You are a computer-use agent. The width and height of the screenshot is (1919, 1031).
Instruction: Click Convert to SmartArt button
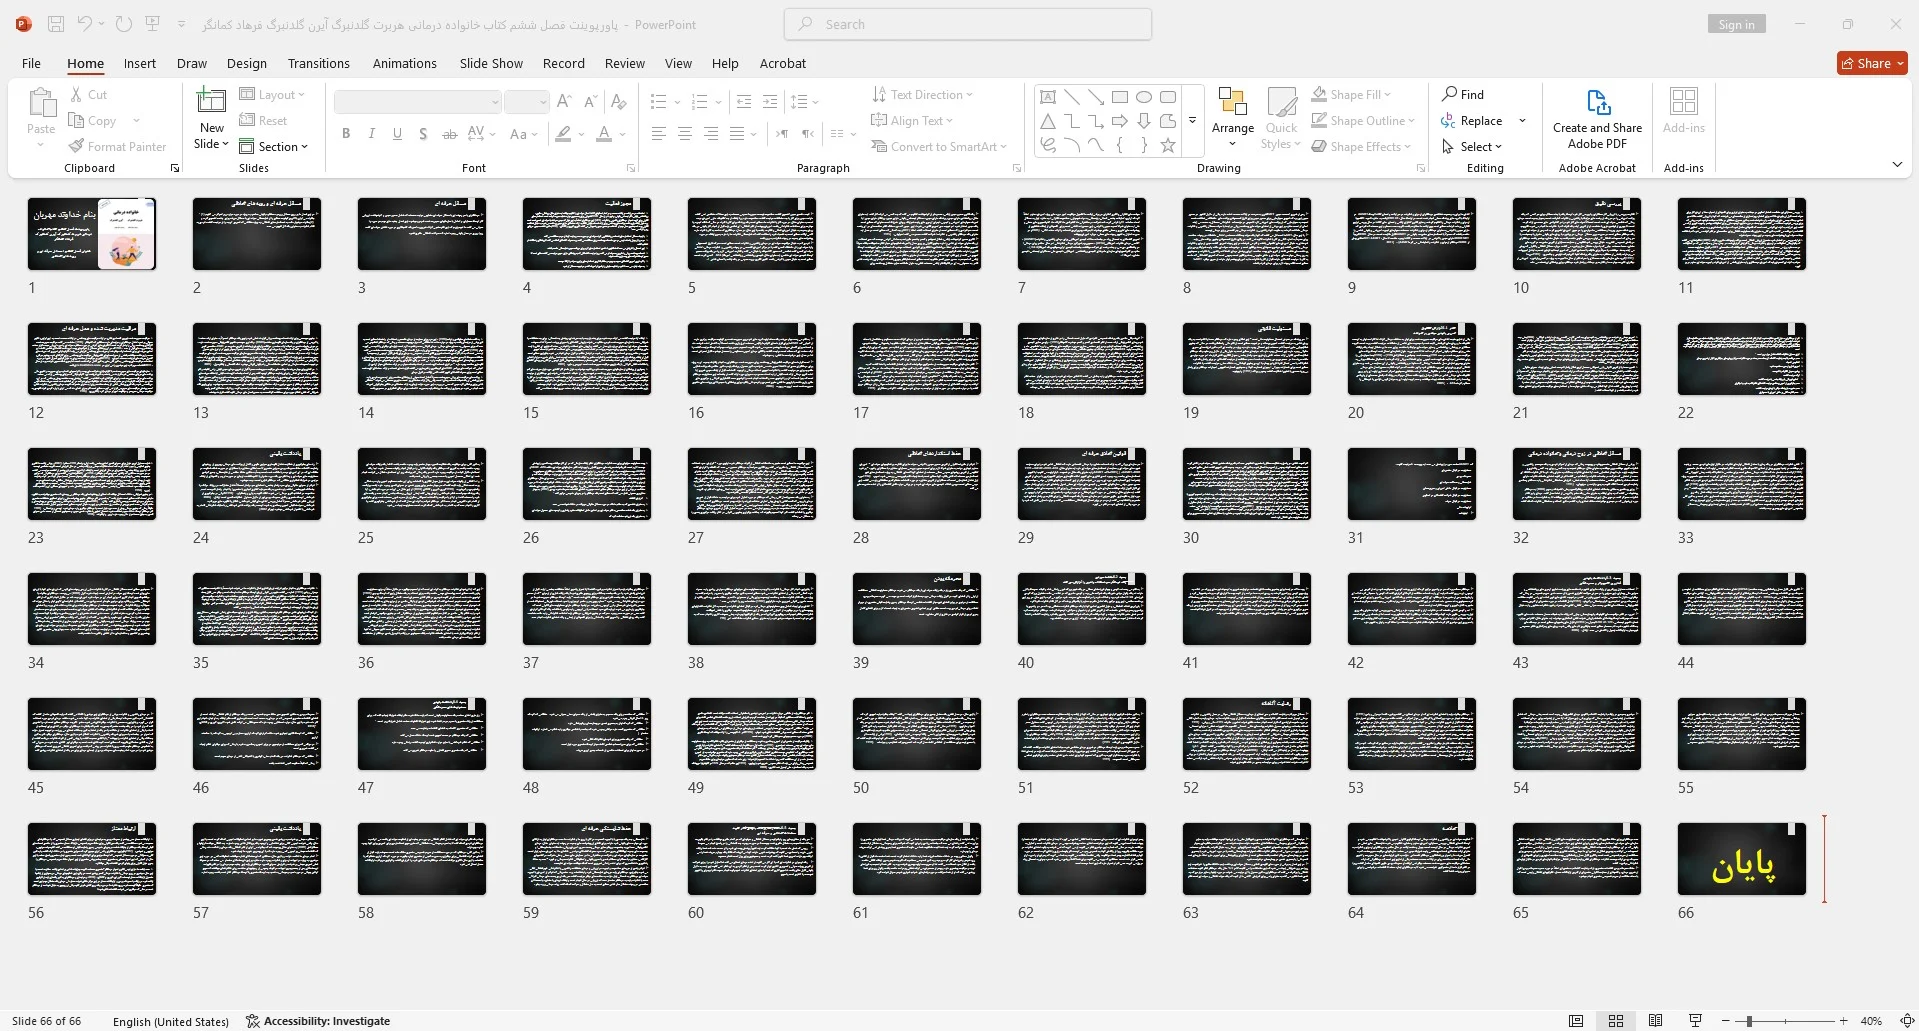(x=938, y=146)
